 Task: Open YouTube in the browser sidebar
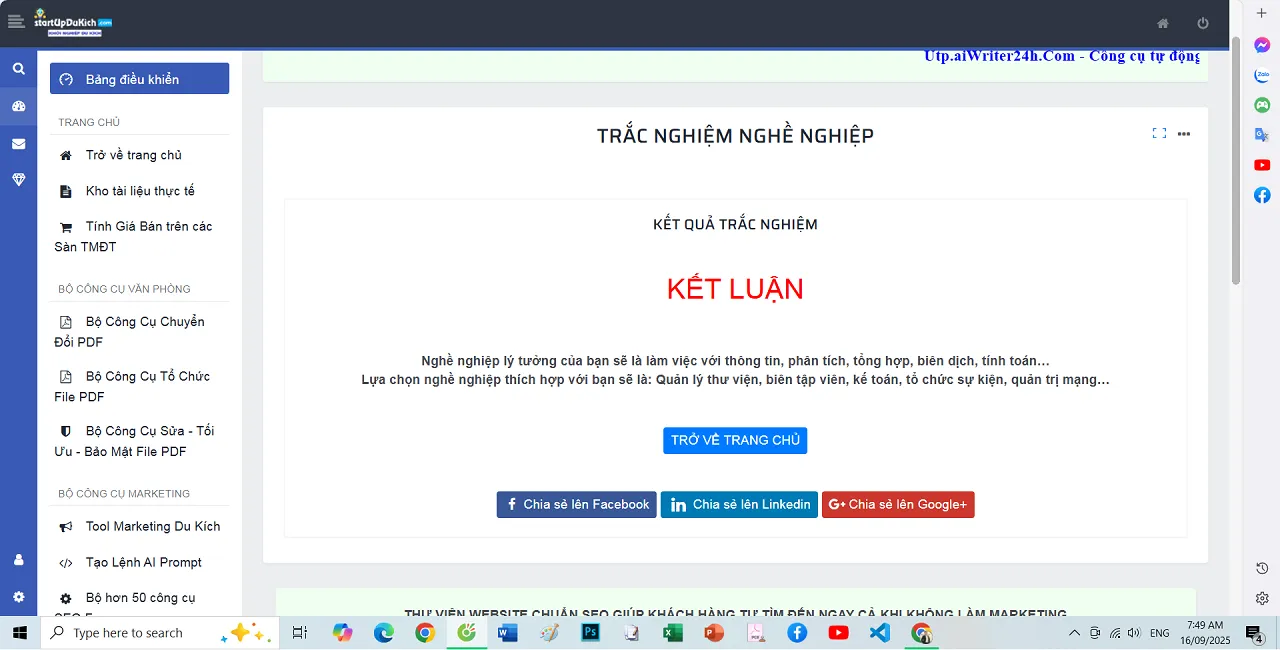click(1262, 165)
